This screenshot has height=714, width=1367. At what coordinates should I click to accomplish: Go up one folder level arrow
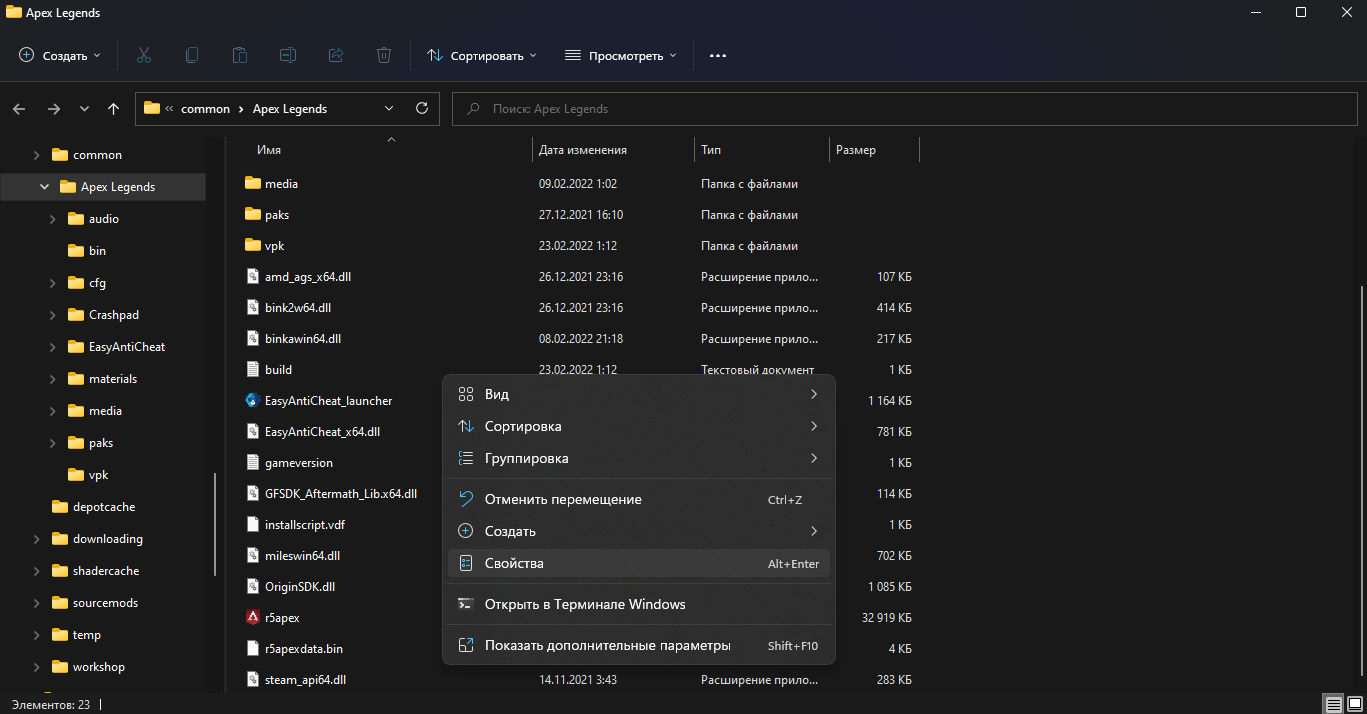pyautogui.click(x=114, y=108)
